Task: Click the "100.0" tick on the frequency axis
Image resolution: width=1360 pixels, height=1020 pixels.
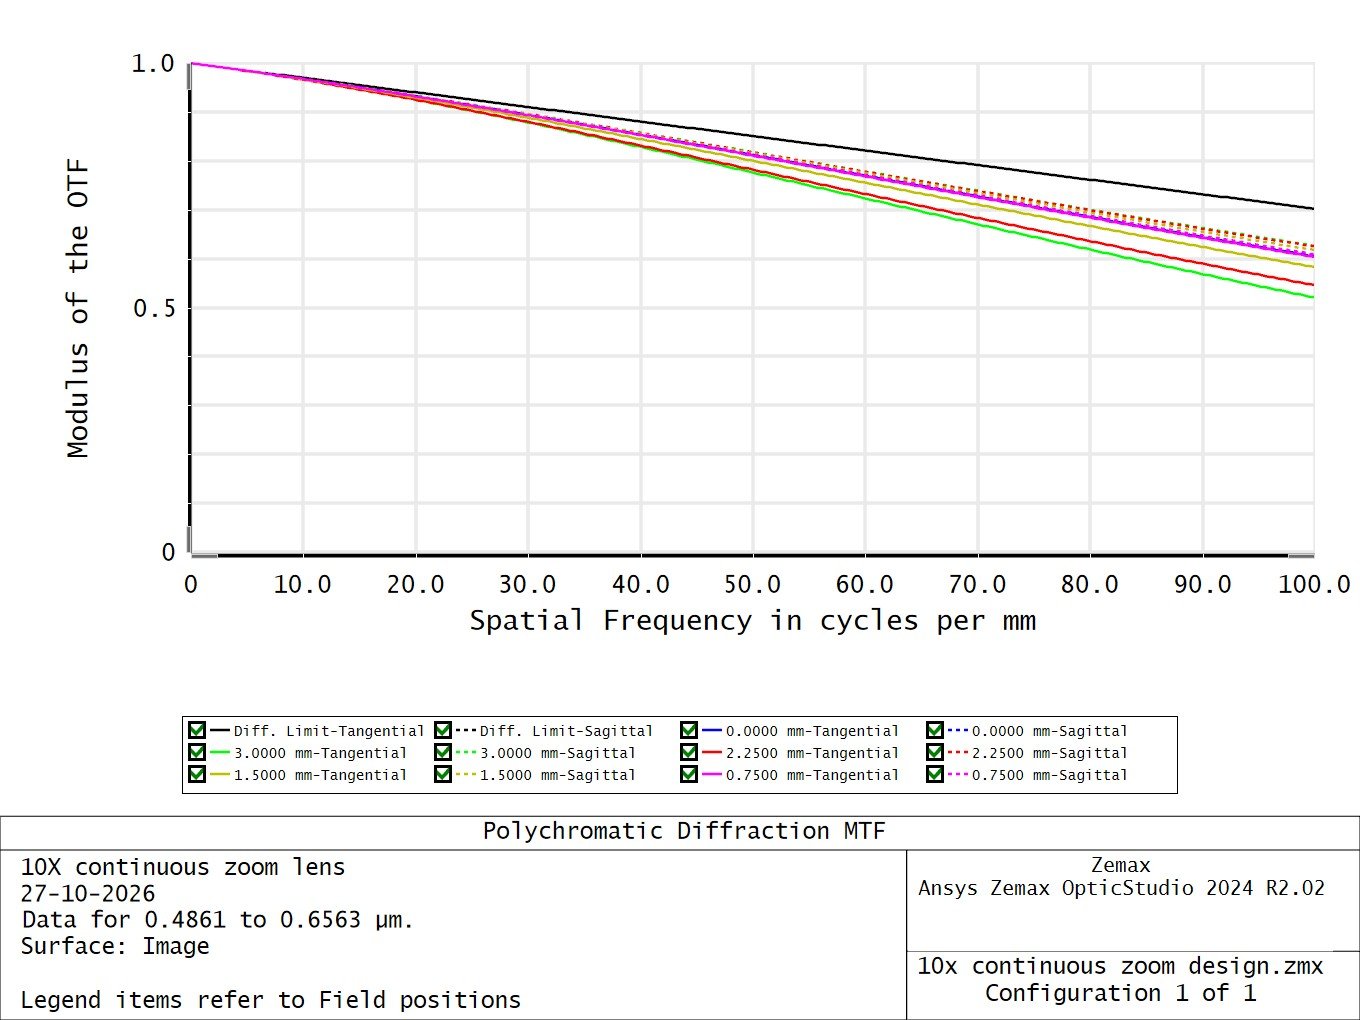Action: 1314,584
